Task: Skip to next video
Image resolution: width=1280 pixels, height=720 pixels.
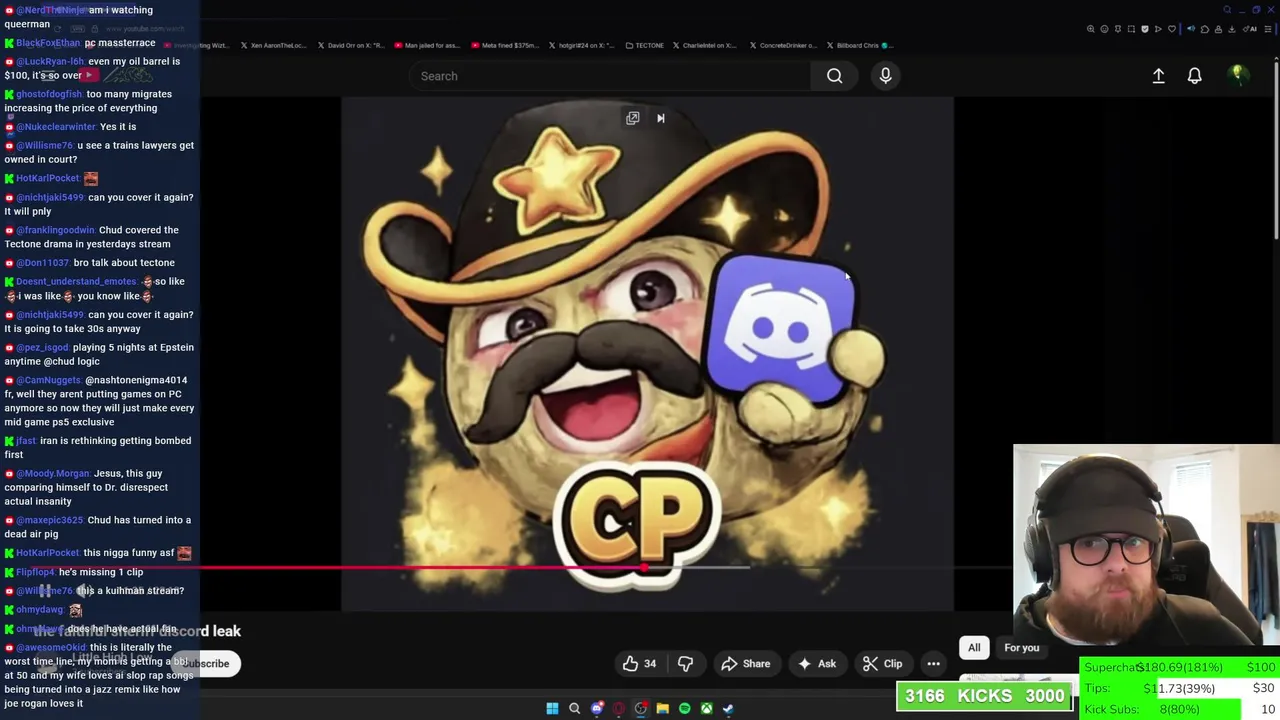Action: click(660, 118)
